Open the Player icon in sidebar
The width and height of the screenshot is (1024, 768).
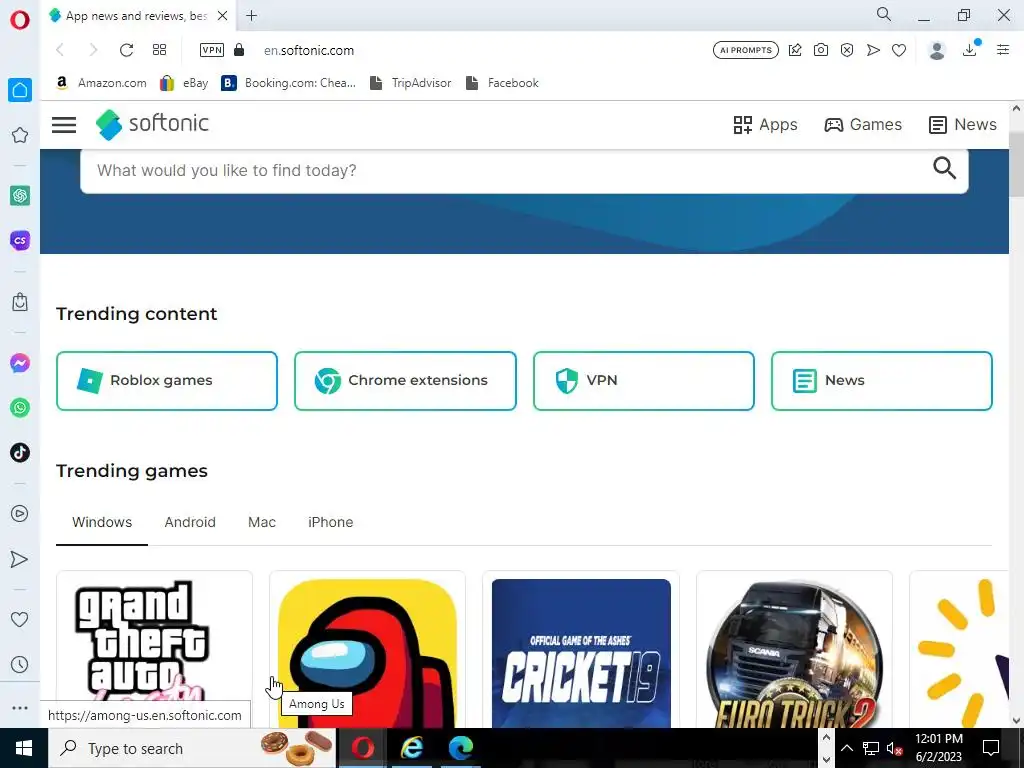click(20, 513)
